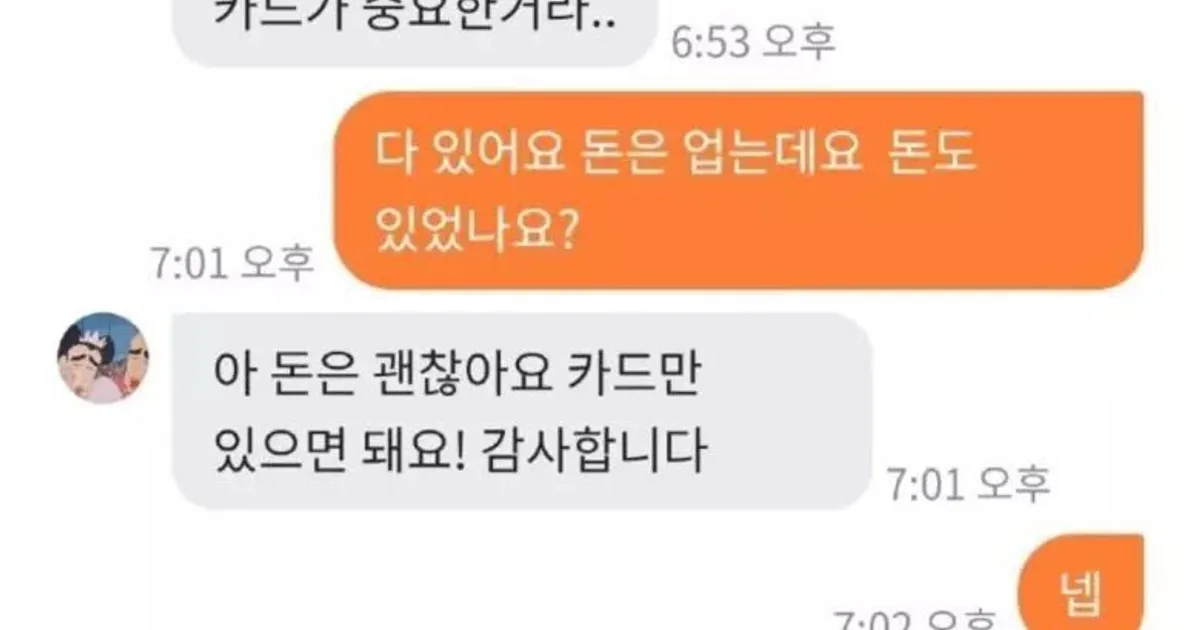This screenshot has width=1200, height=630.
Task: Click the '7:01 오후' timestamp beside the orange bubble
Action: tap(233, 262)
